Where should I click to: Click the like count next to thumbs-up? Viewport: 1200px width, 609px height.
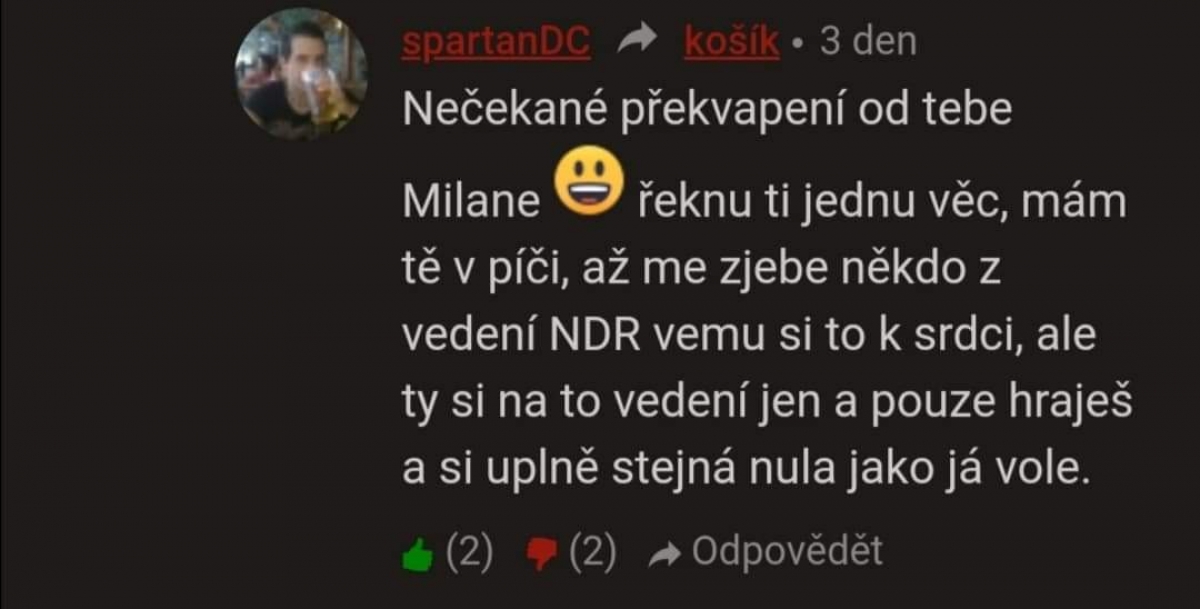(468, 552)
